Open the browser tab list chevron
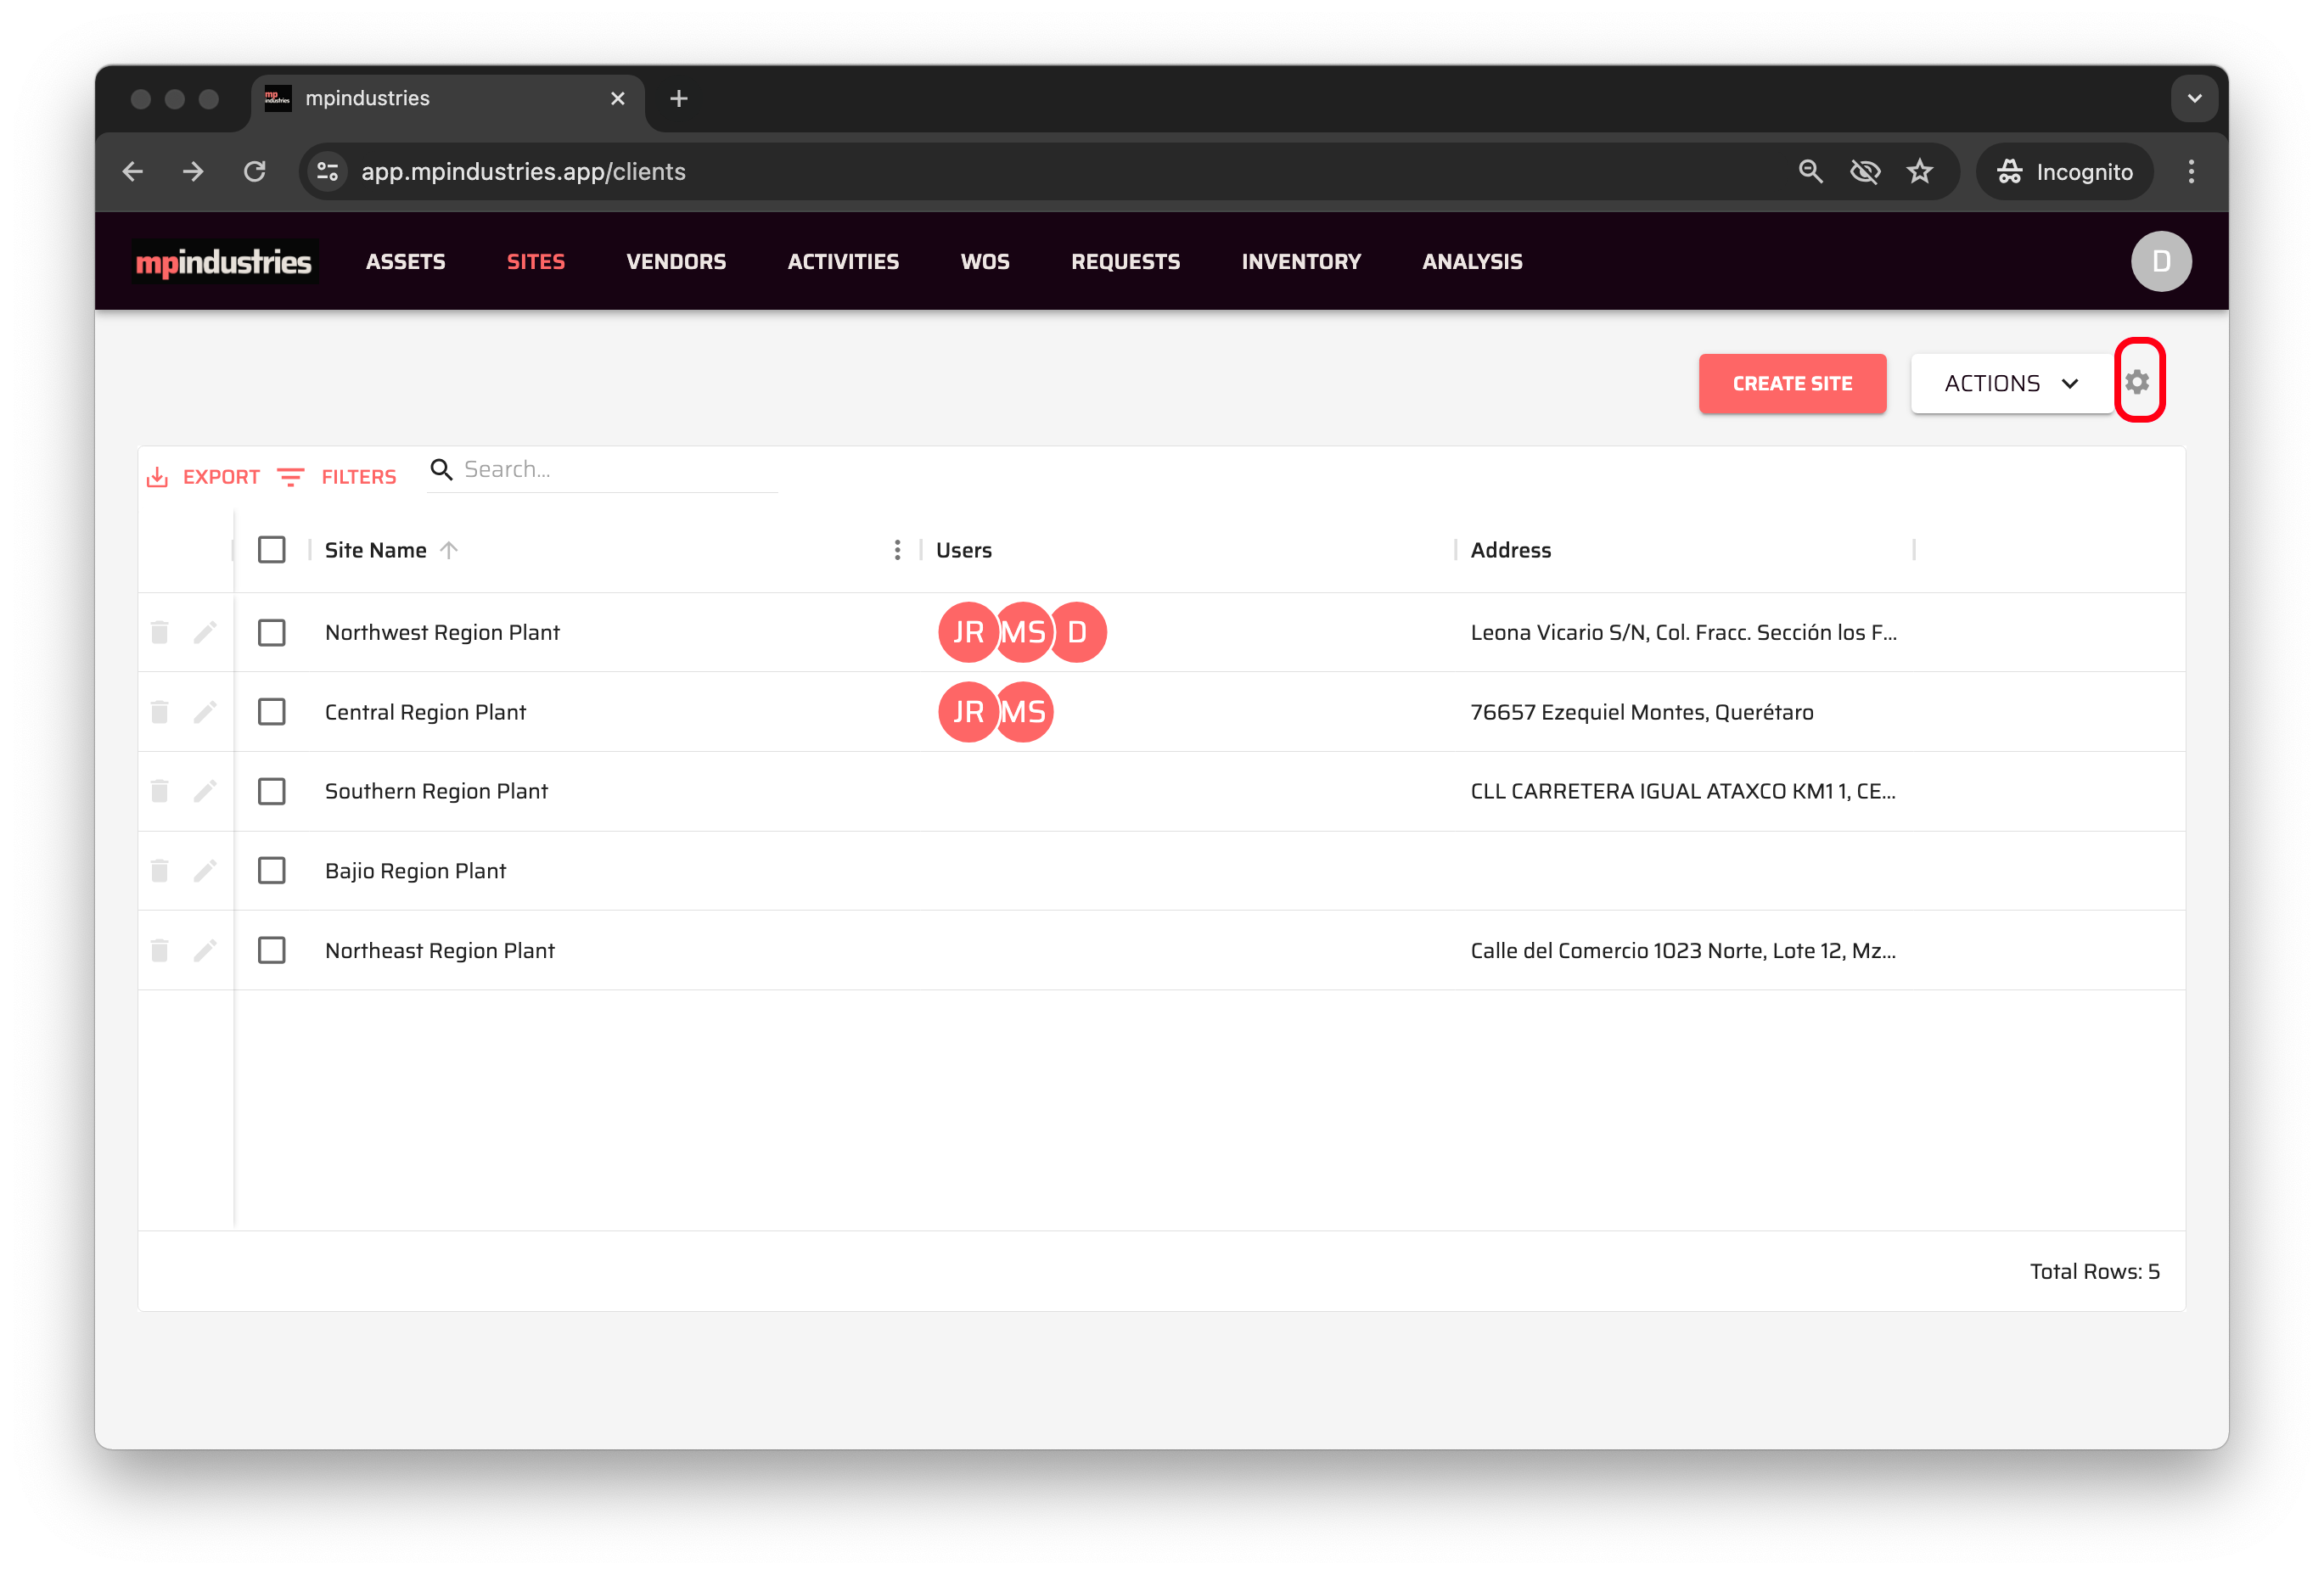 click(x=2194, y=98)
